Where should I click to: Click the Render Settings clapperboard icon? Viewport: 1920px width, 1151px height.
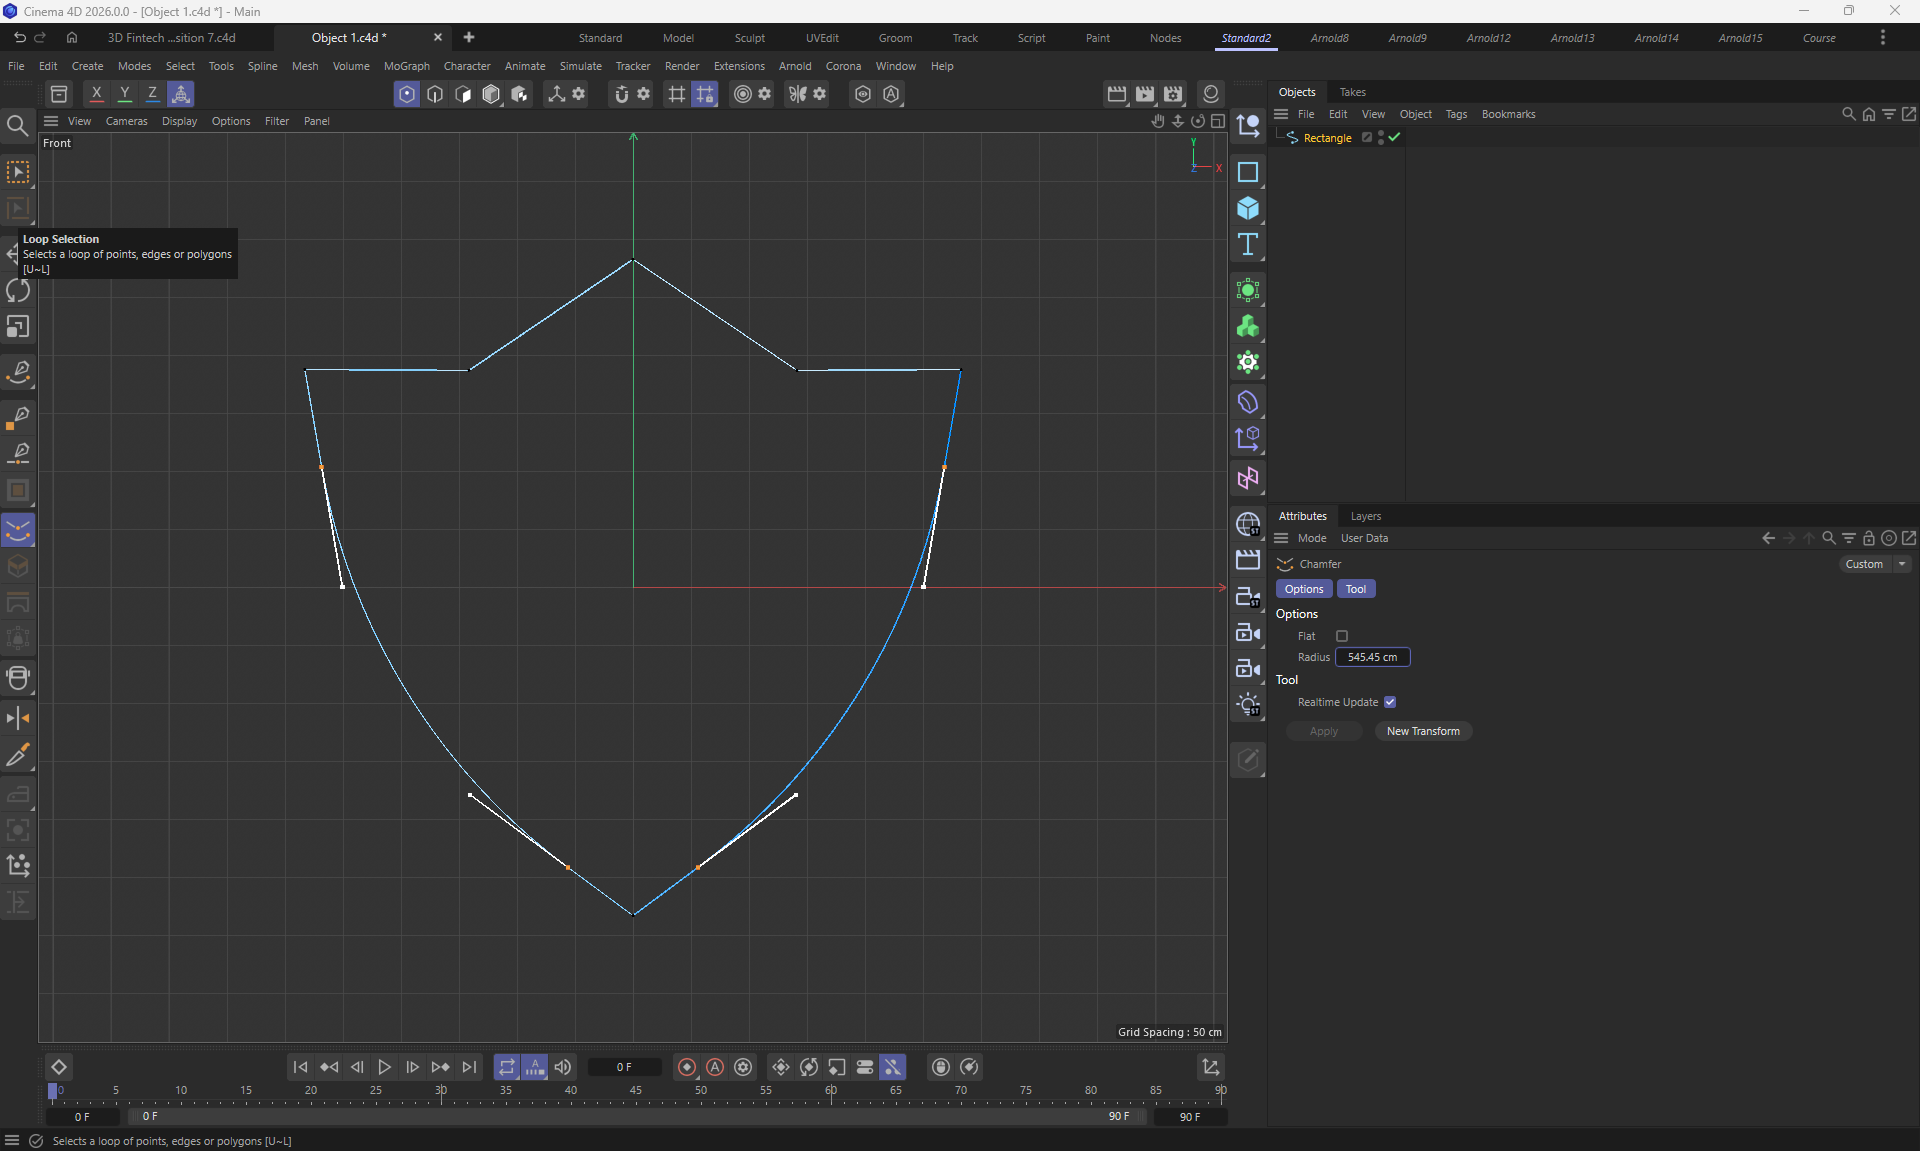[x=1173, y=94]
